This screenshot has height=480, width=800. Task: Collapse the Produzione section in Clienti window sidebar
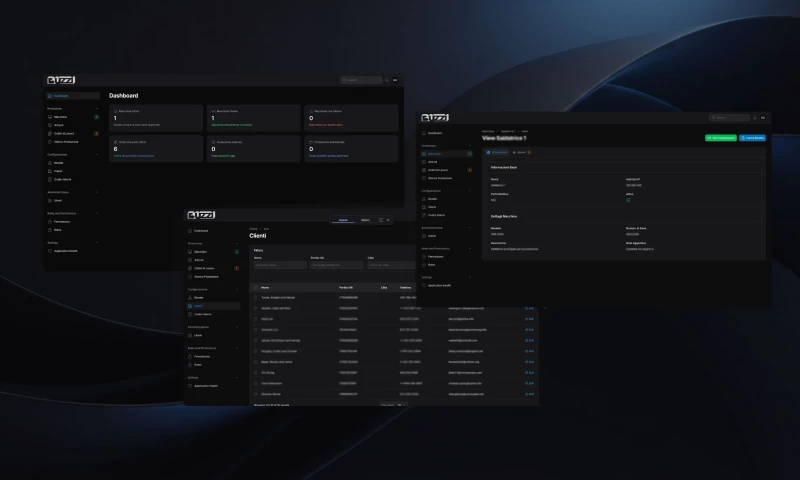[x=237, y=243]
